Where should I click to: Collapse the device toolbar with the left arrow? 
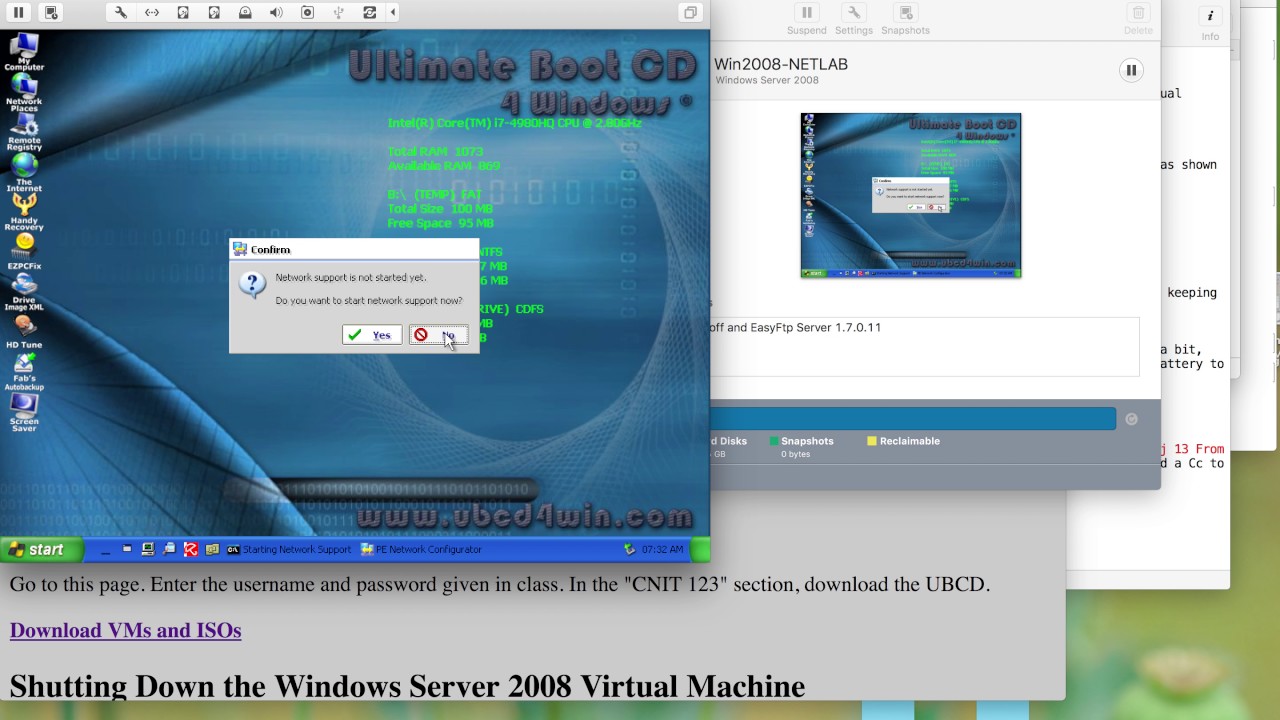(392, 13)
